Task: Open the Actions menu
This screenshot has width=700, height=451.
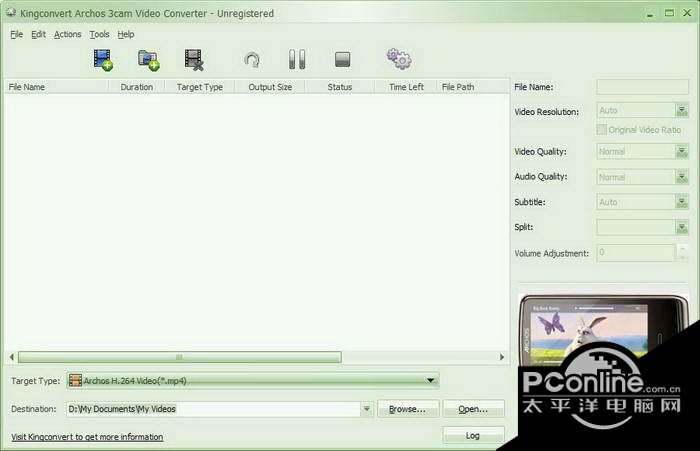Action: click(x=67, y=34)
